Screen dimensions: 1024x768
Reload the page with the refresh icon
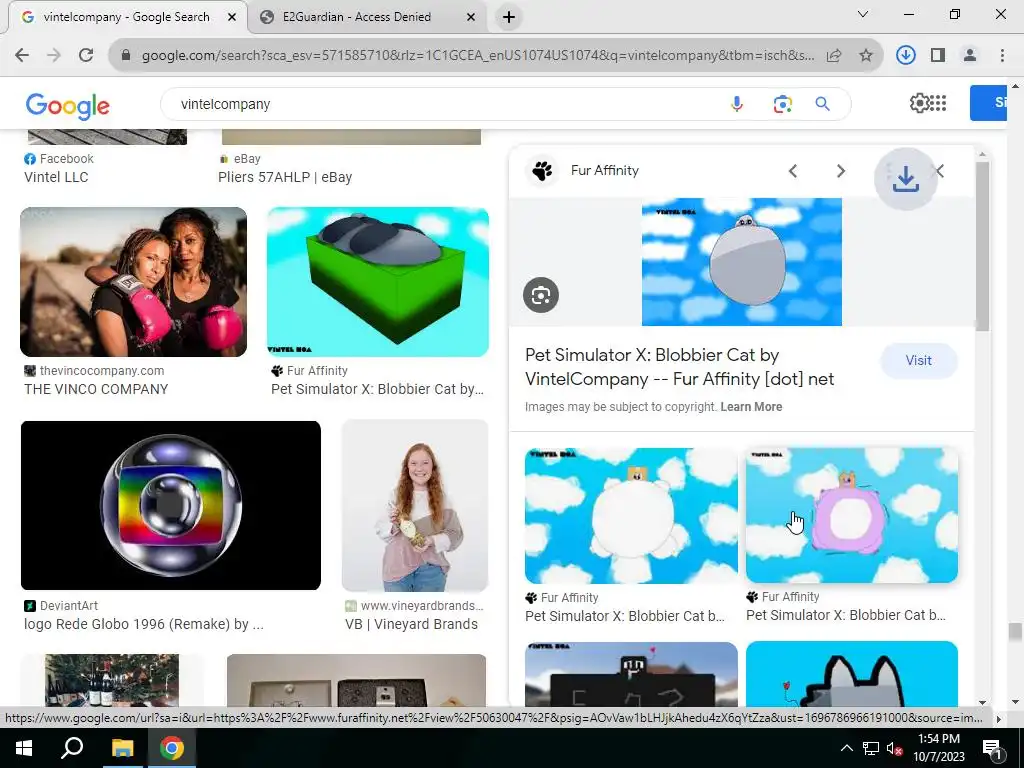pyautogui.click(x=86, y=56)
